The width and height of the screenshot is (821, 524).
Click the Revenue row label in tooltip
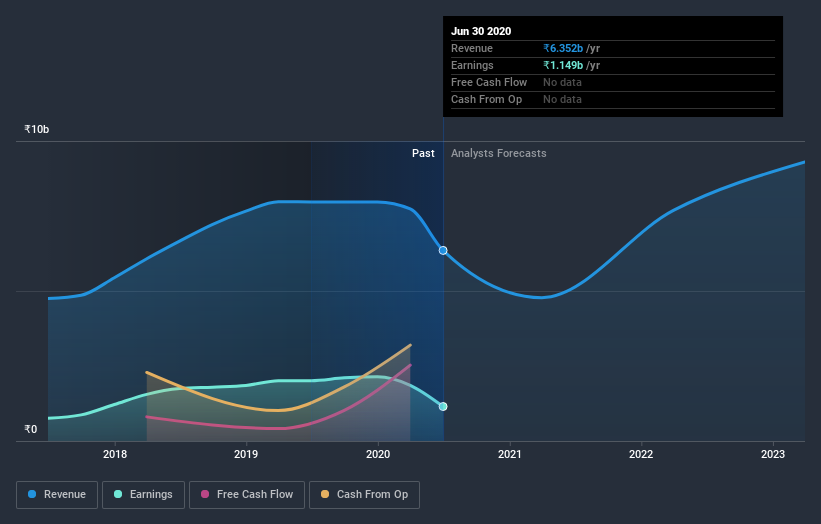tap(472, 48)
